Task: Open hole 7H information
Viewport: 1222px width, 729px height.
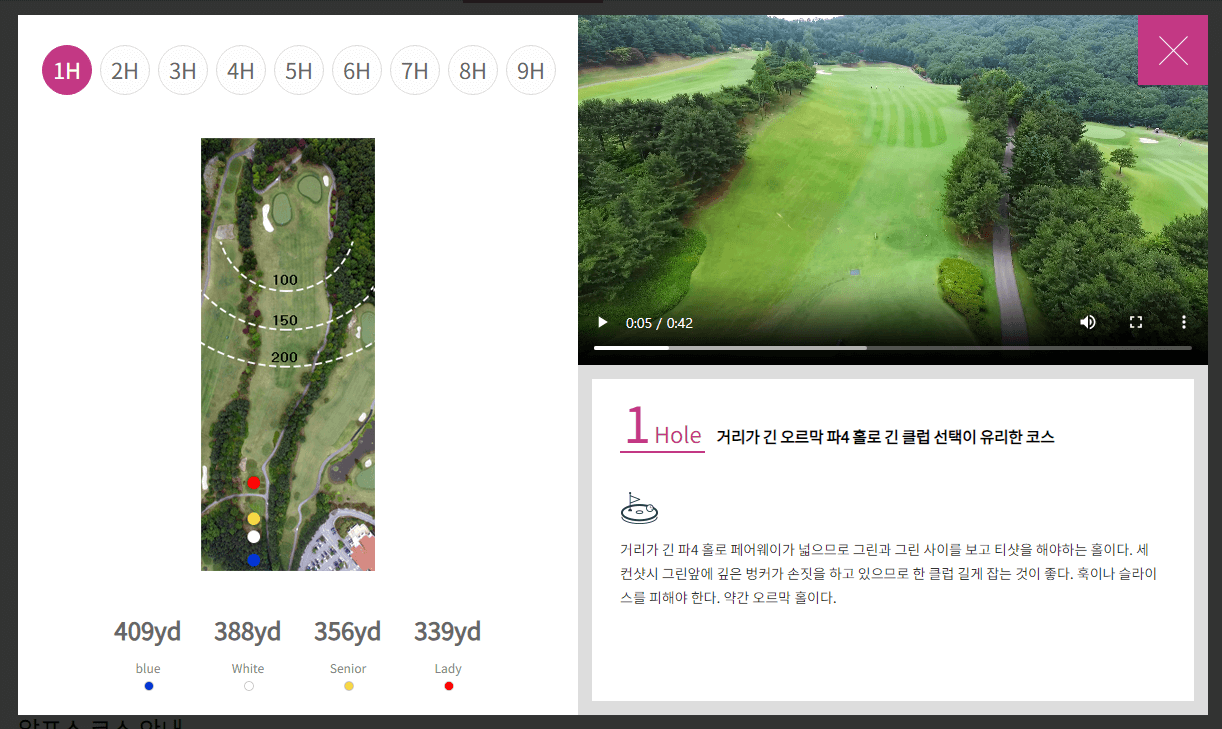Action: 415,70
